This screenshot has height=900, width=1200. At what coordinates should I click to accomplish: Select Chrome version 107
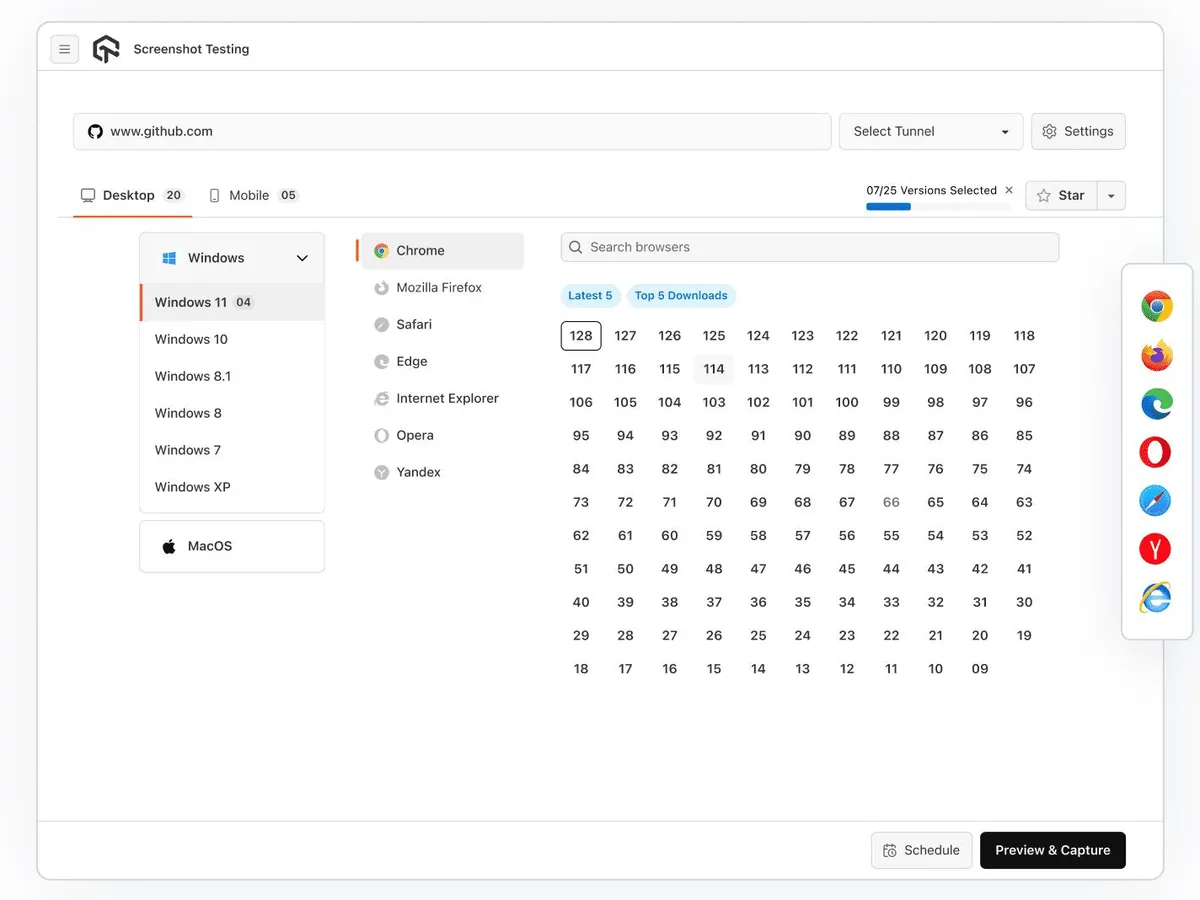pyautogui.click(x=1024, y=369)
